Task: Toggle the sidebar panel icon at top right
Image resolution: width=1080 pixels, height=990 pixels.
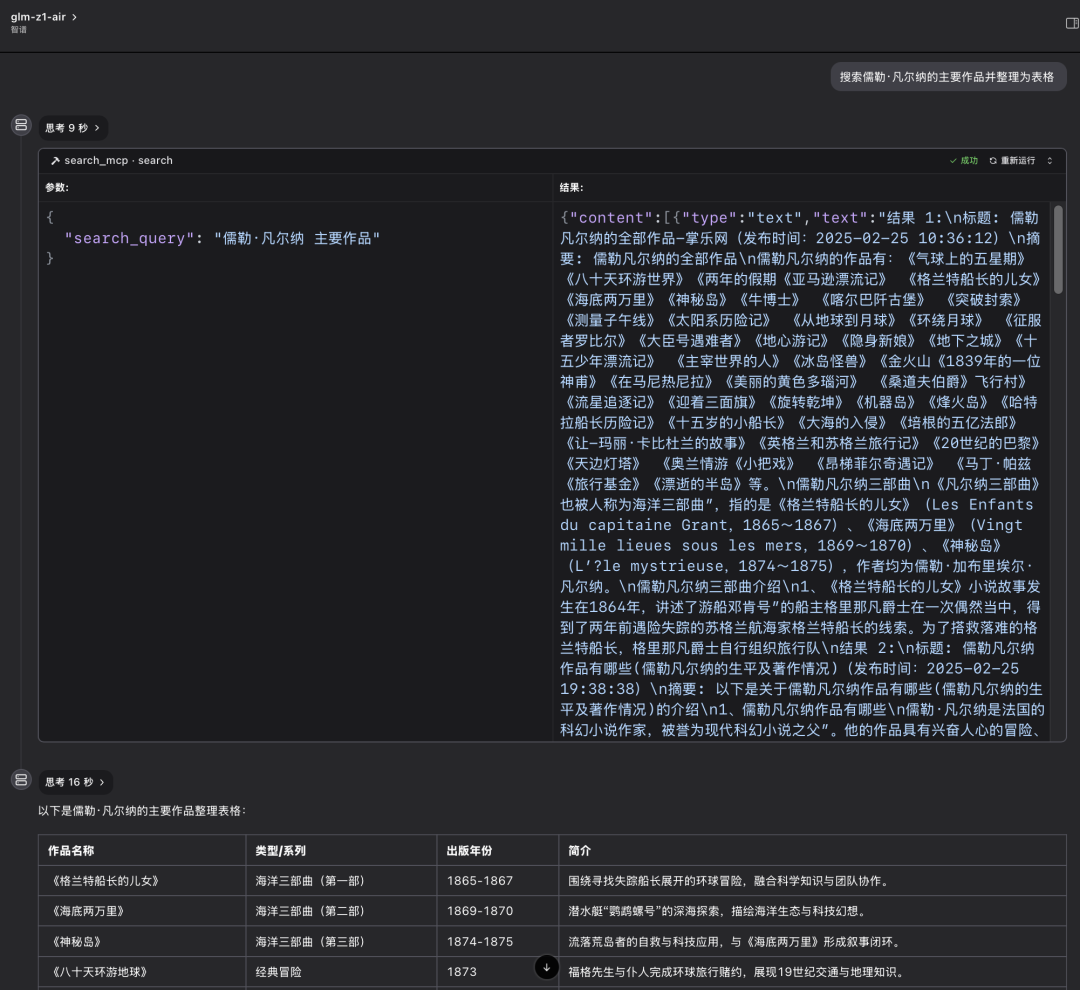Action: point(1072,23)
